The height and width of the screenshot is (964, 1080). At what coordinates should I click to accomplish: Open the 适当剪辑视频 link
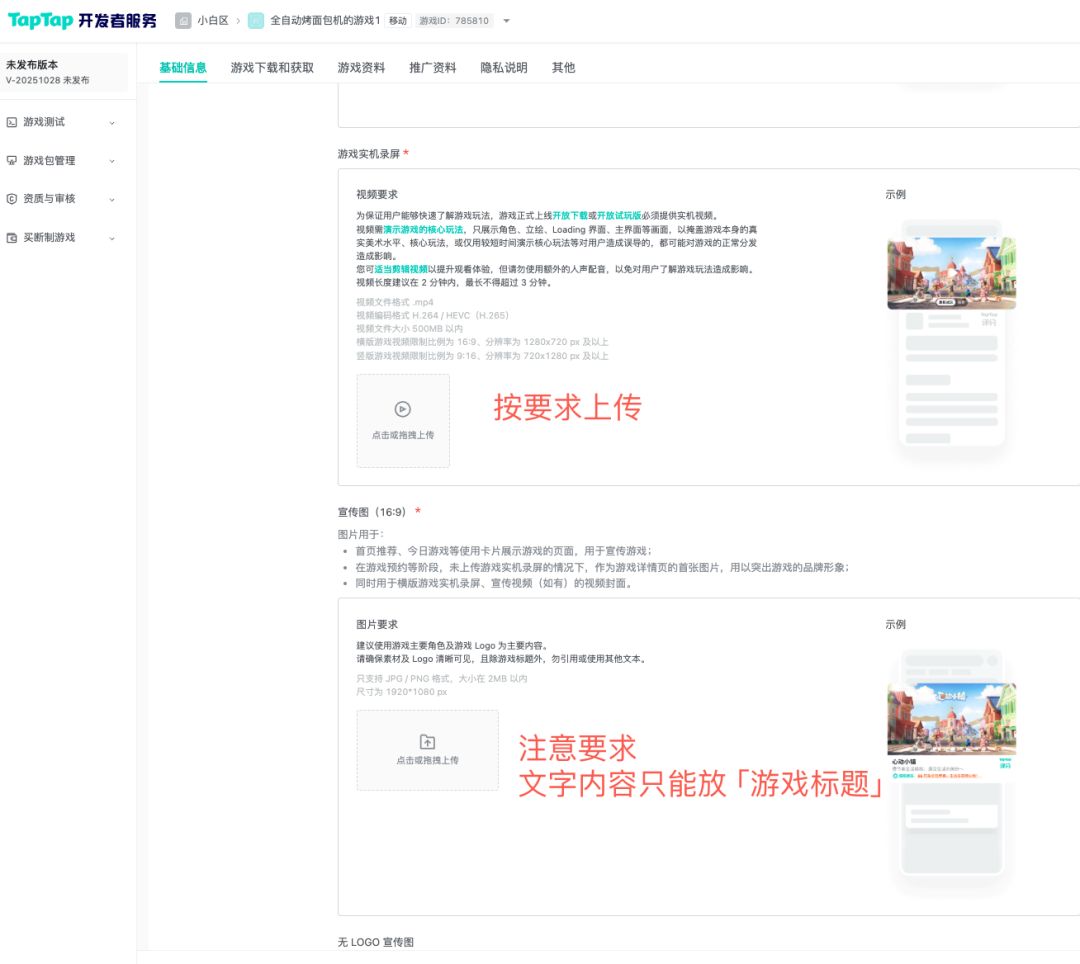point(401,270)
